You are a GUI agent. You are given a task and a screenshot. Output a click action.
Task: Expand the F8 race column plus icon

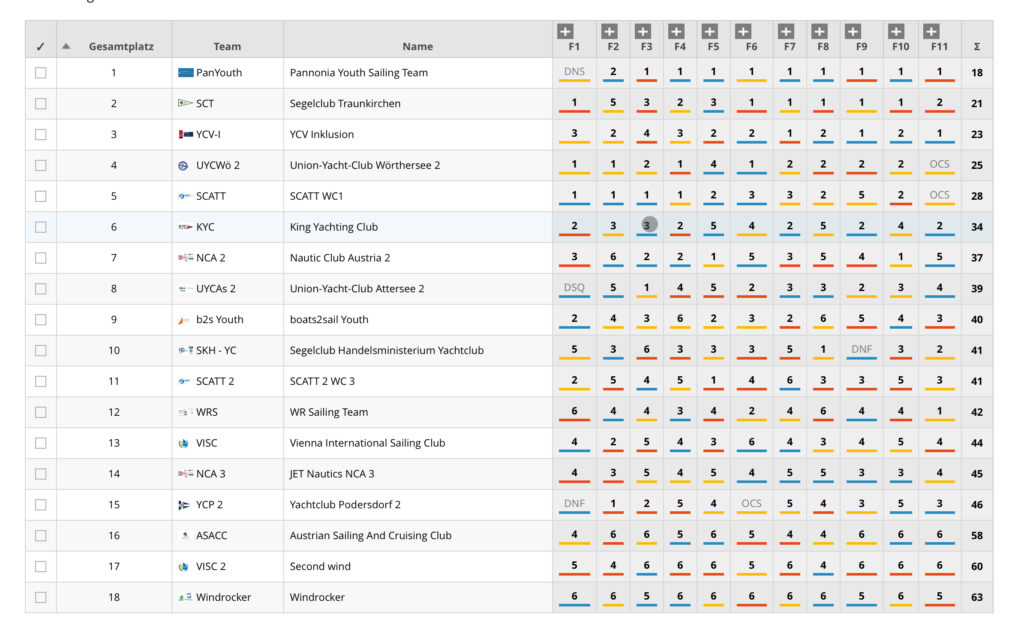[820, 31]
